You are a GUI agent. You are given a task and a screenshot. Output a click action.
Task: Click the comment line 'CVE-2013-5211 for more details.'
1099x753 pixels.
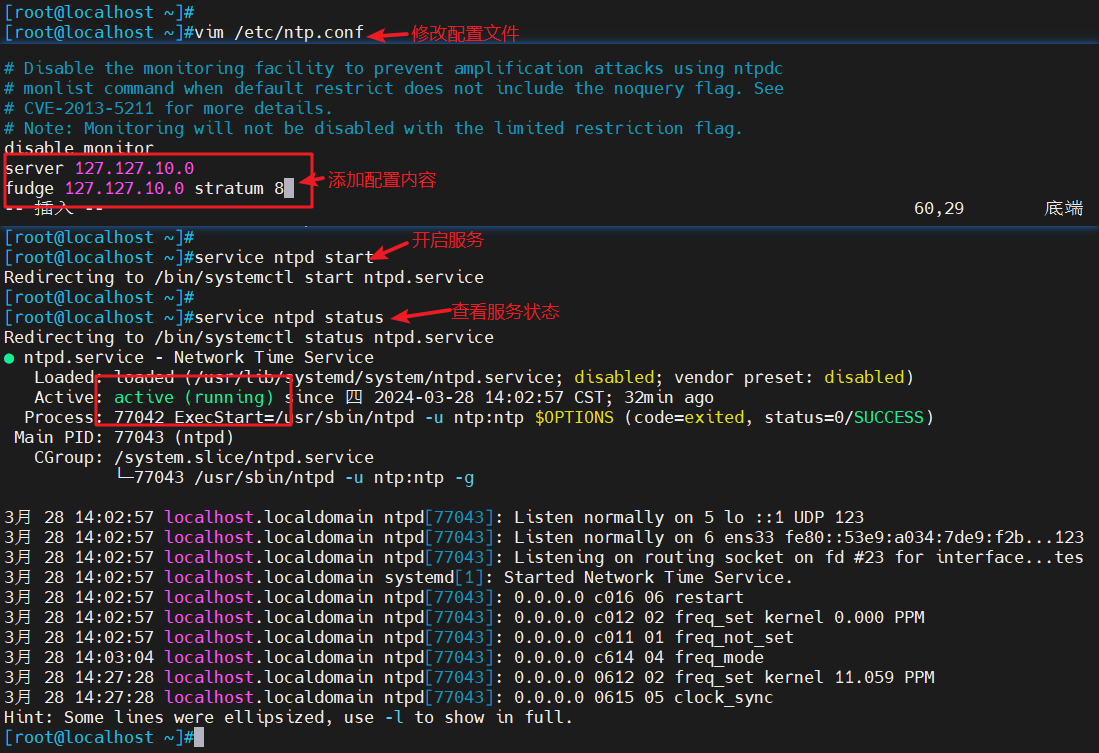coord(168,108)
